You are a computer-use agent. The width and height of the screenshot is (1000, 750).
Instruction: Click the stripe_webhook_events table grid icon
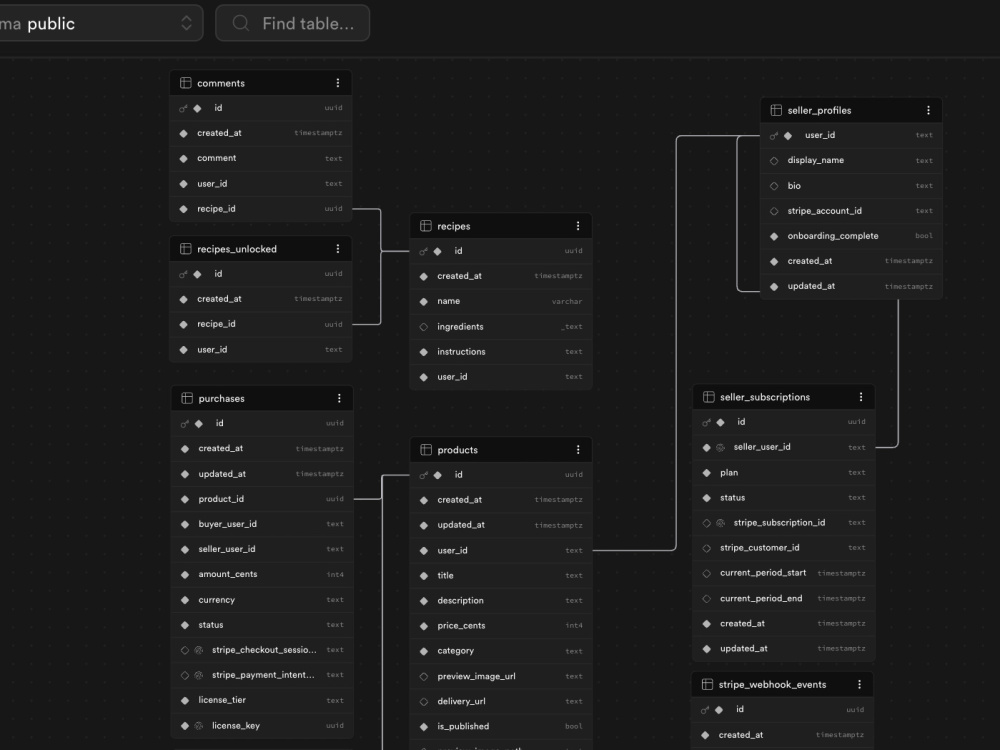point(707,684)
